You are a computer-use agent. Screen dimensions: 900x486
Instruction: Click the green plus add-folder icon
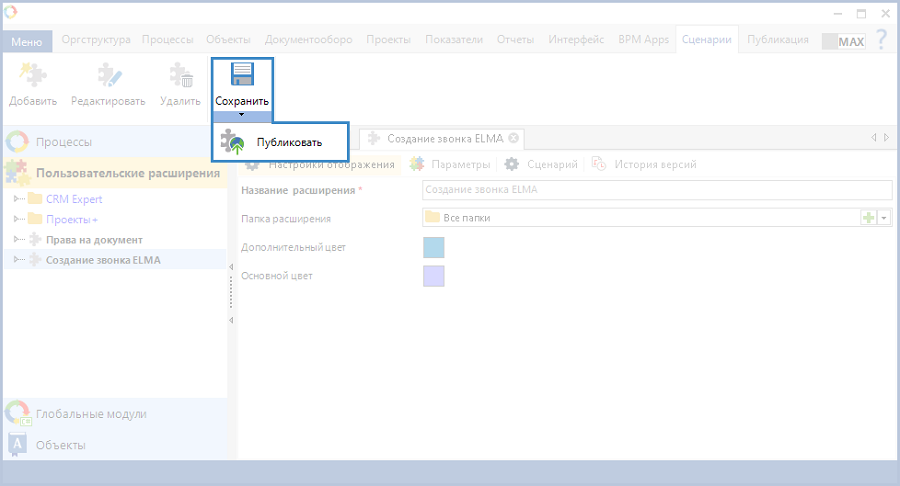point(868,218)
